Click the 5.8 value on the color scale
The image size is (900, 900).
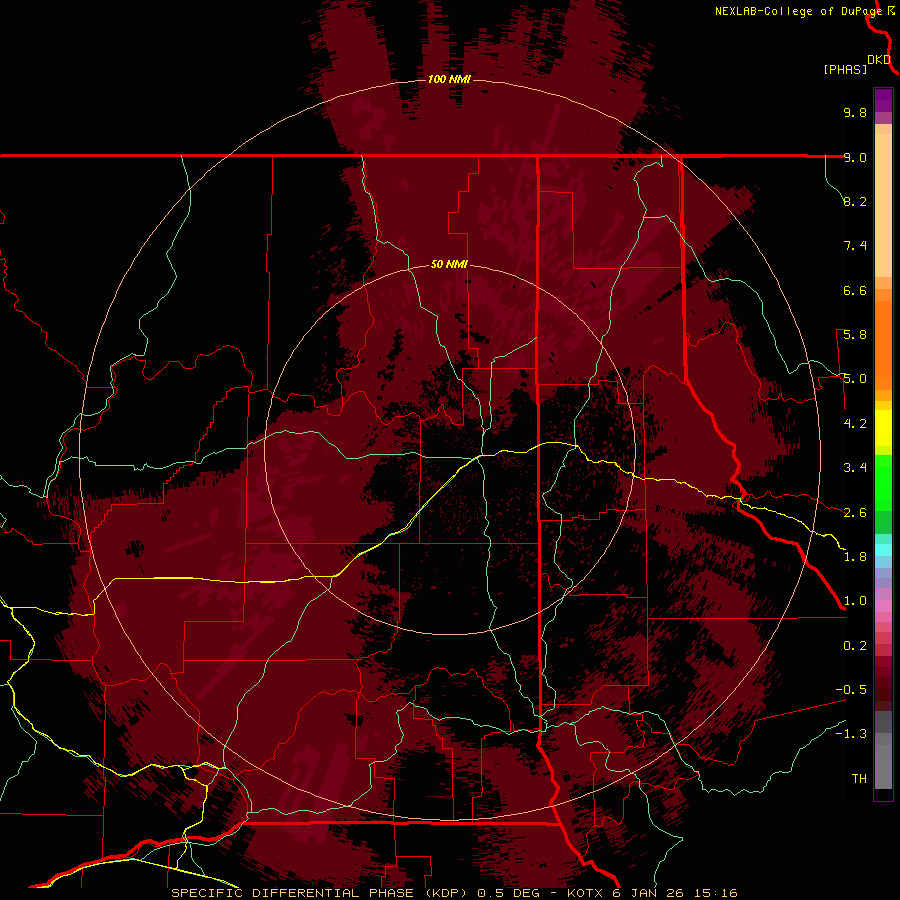855,335
